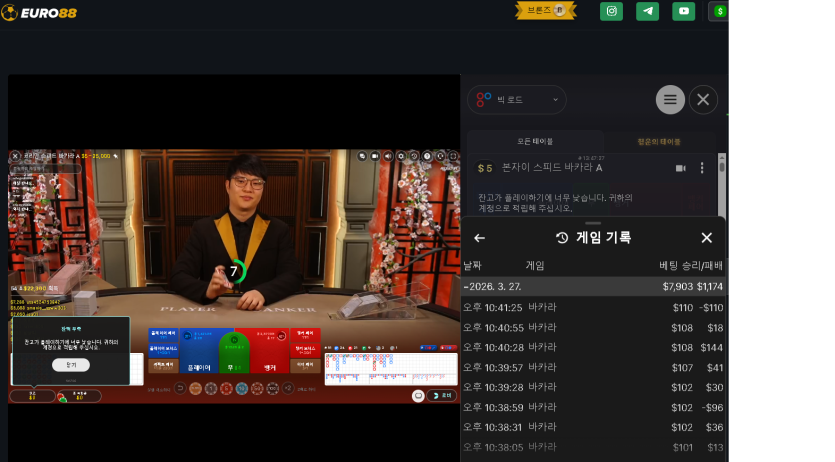Screen dimensions: 835x462
Task: Open the help question mark icon
Action: [427, 156]
